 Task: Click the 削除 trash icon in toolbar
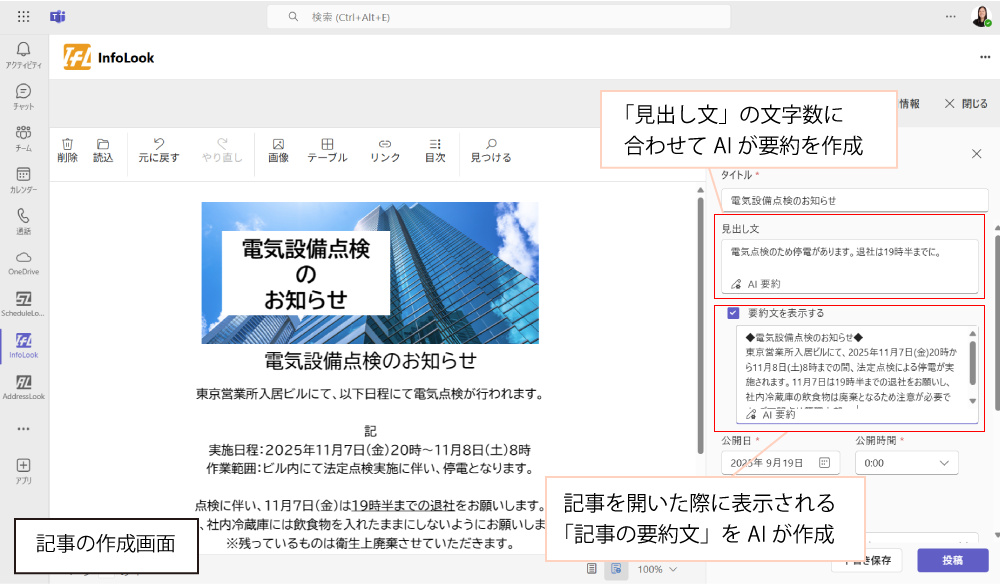(67, 150)
